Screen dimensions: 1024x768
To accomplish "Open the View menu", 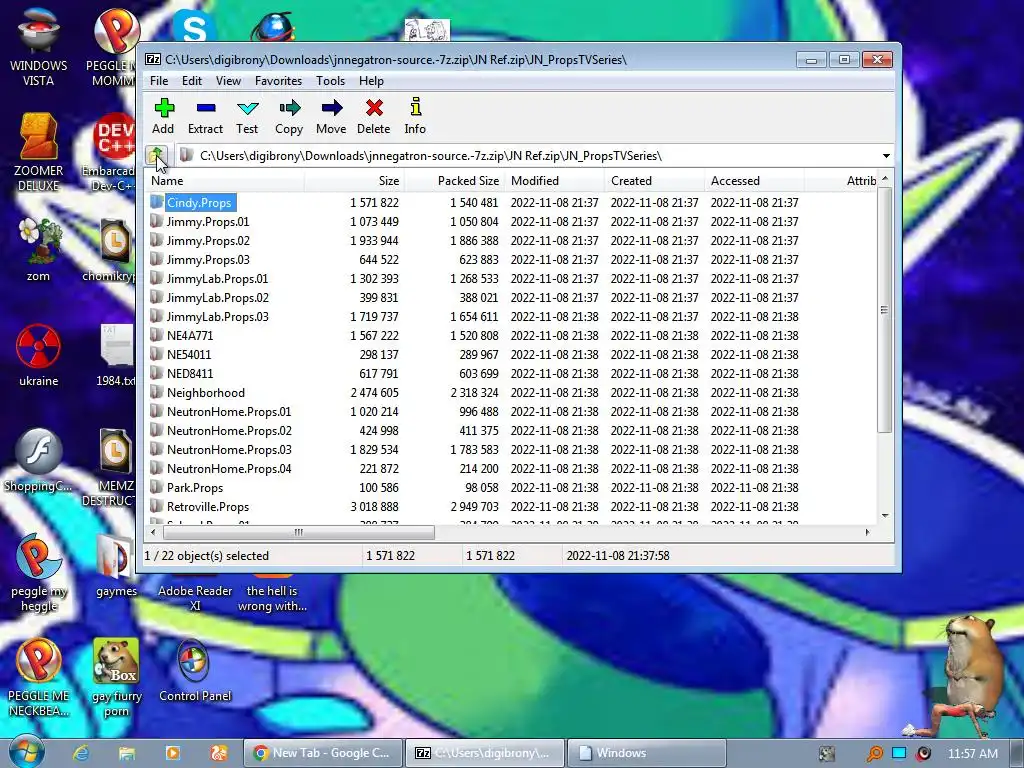I will click(x=228, y=81).
